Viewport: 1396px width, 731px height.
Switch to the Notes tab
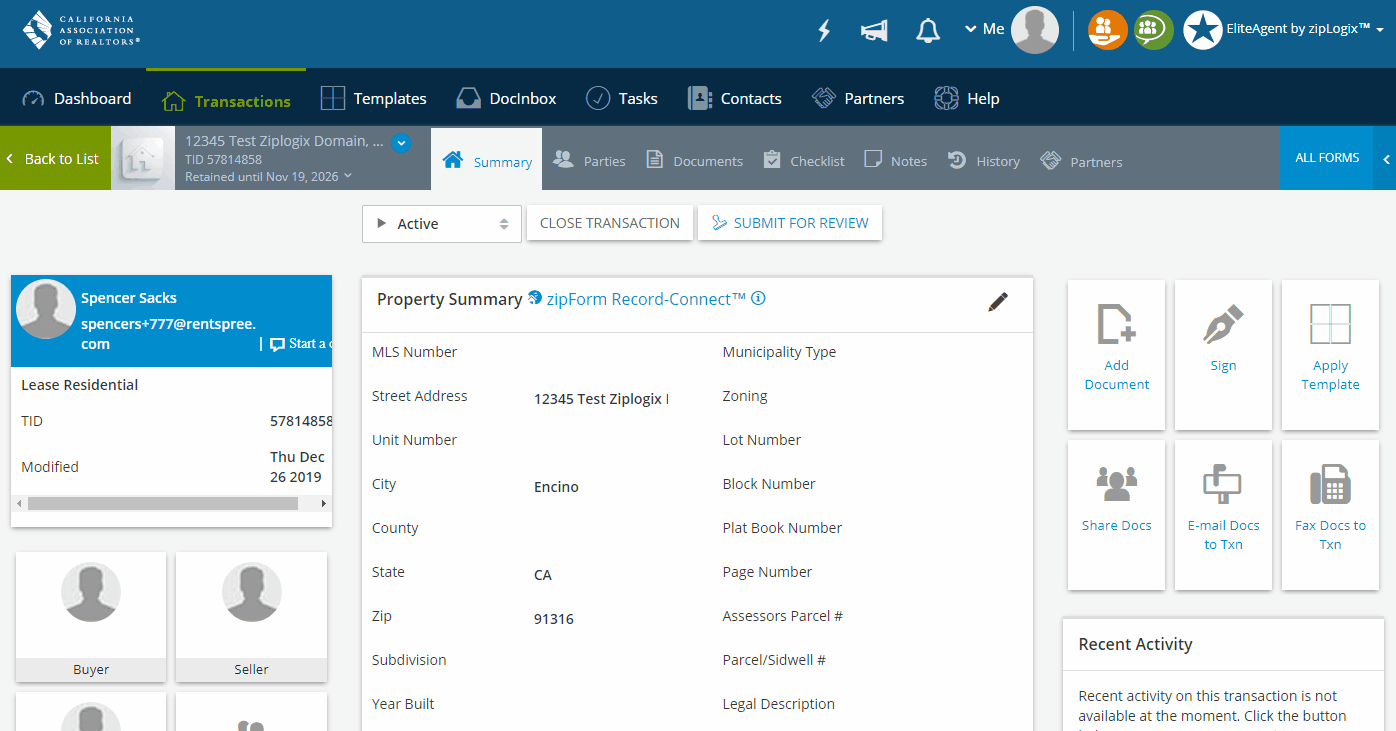click(895, 160)
